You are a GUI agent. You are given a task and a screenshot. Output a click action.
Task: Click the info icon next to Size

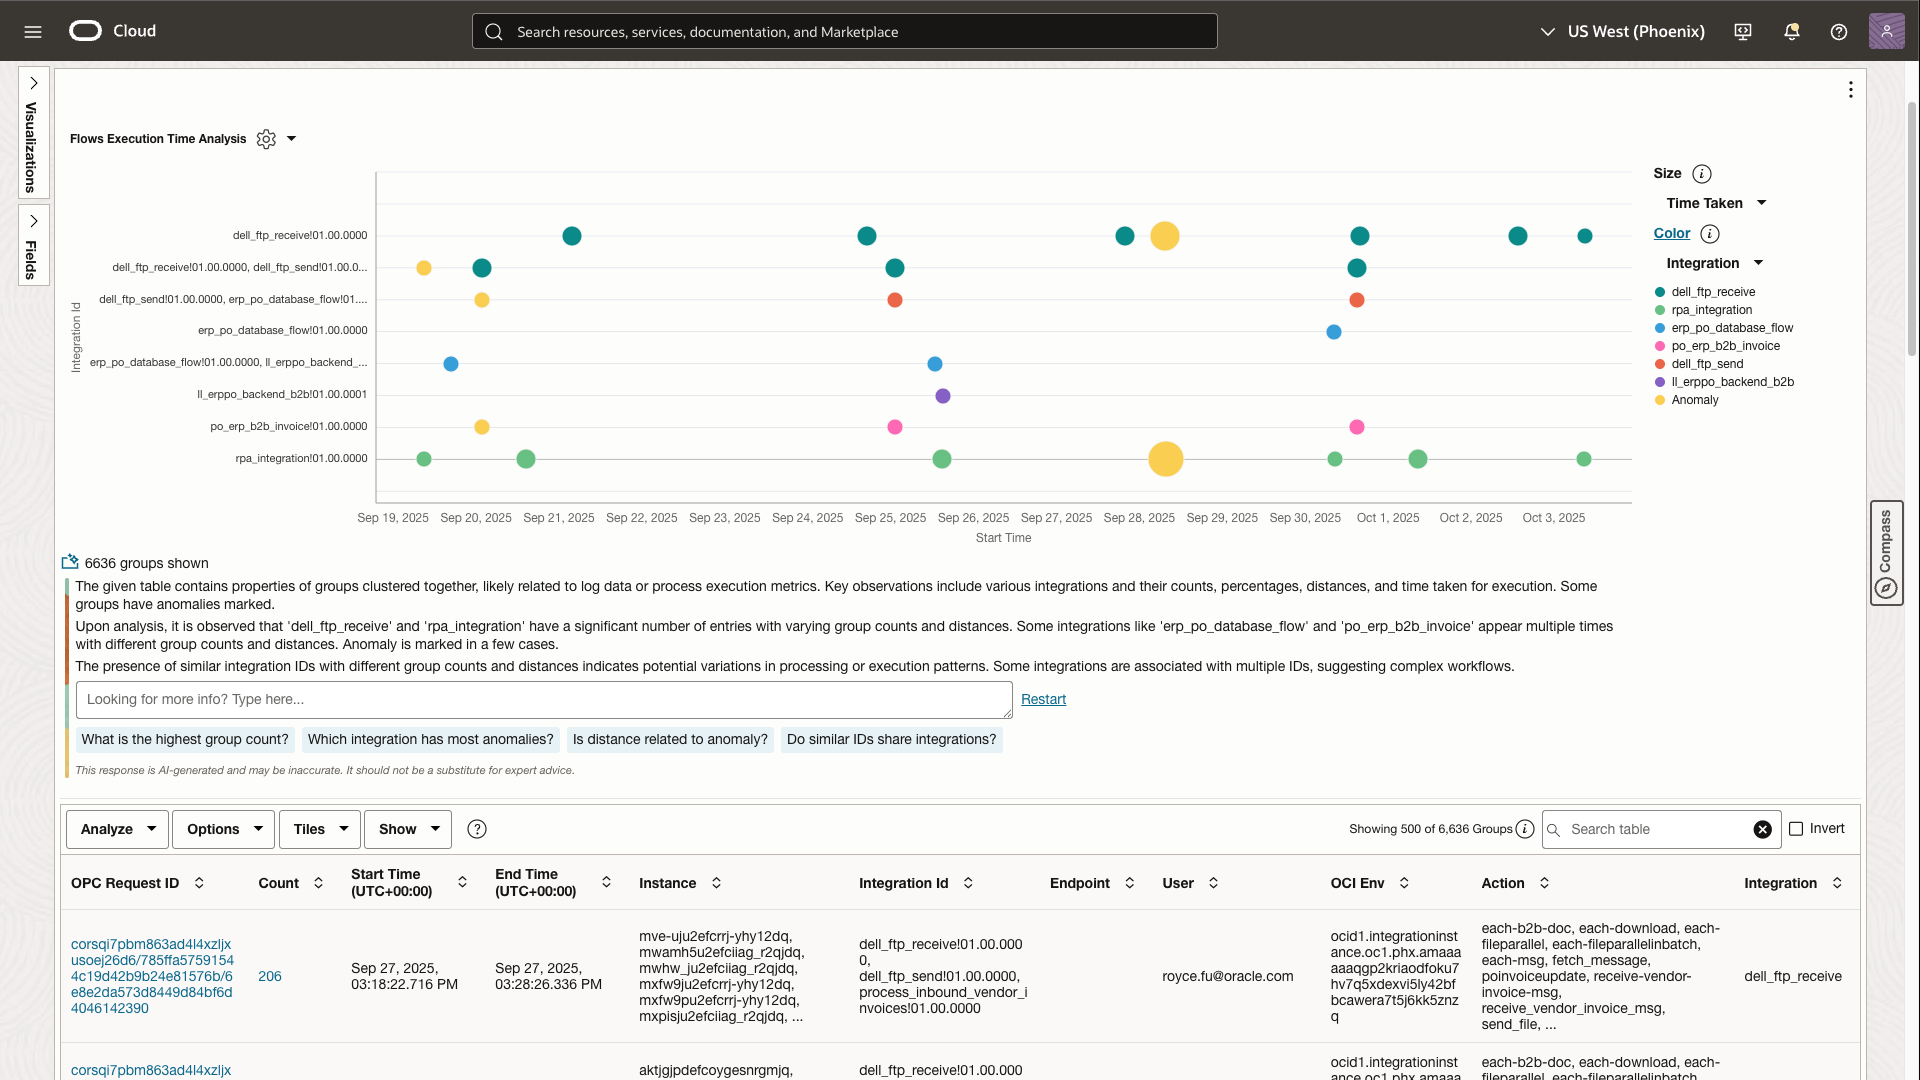tap(1701, 173)
